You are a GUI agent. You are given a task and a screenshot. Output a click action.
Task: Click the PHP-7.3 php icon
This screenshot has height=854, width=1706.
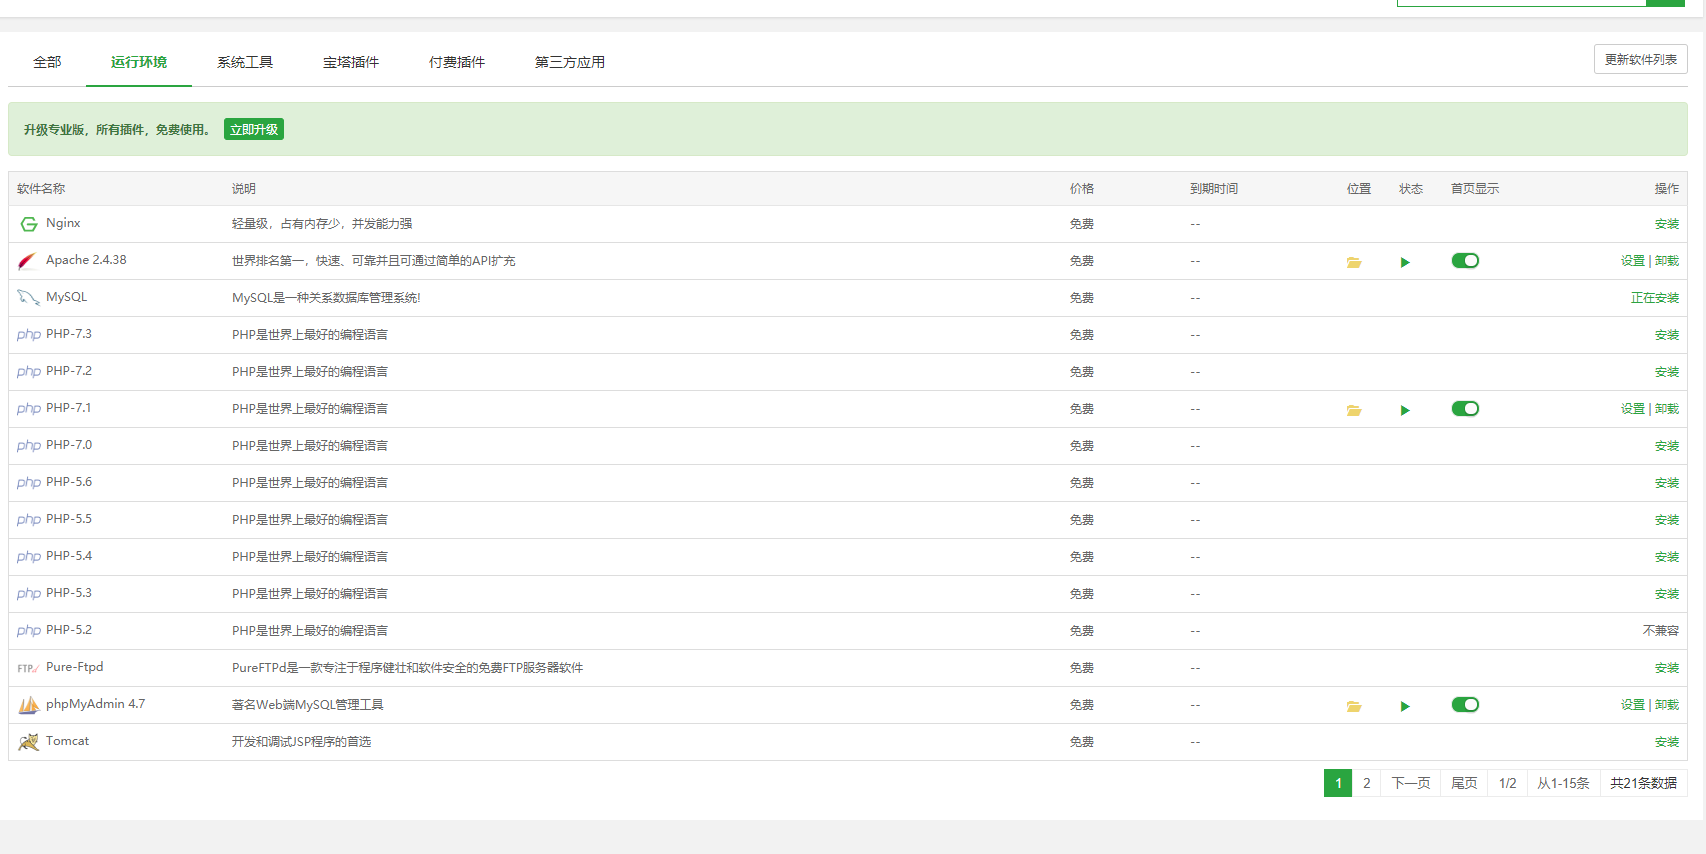tap(29, 335)
